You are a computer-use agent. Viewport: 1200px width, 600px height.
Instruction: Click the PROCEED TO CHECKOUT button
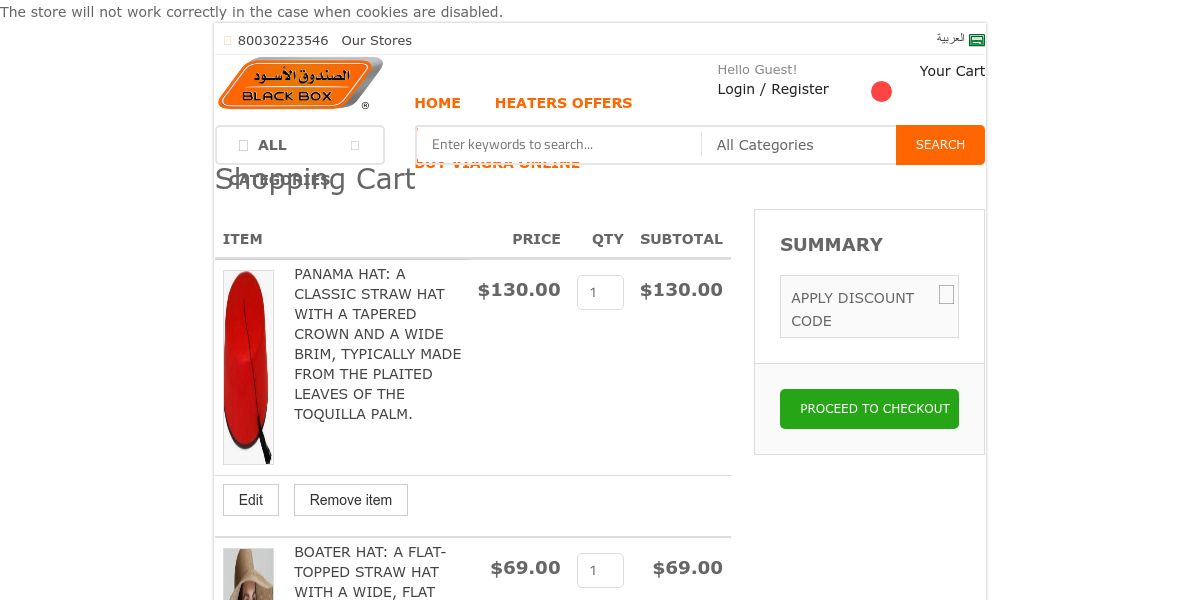[x=869, y=409]
